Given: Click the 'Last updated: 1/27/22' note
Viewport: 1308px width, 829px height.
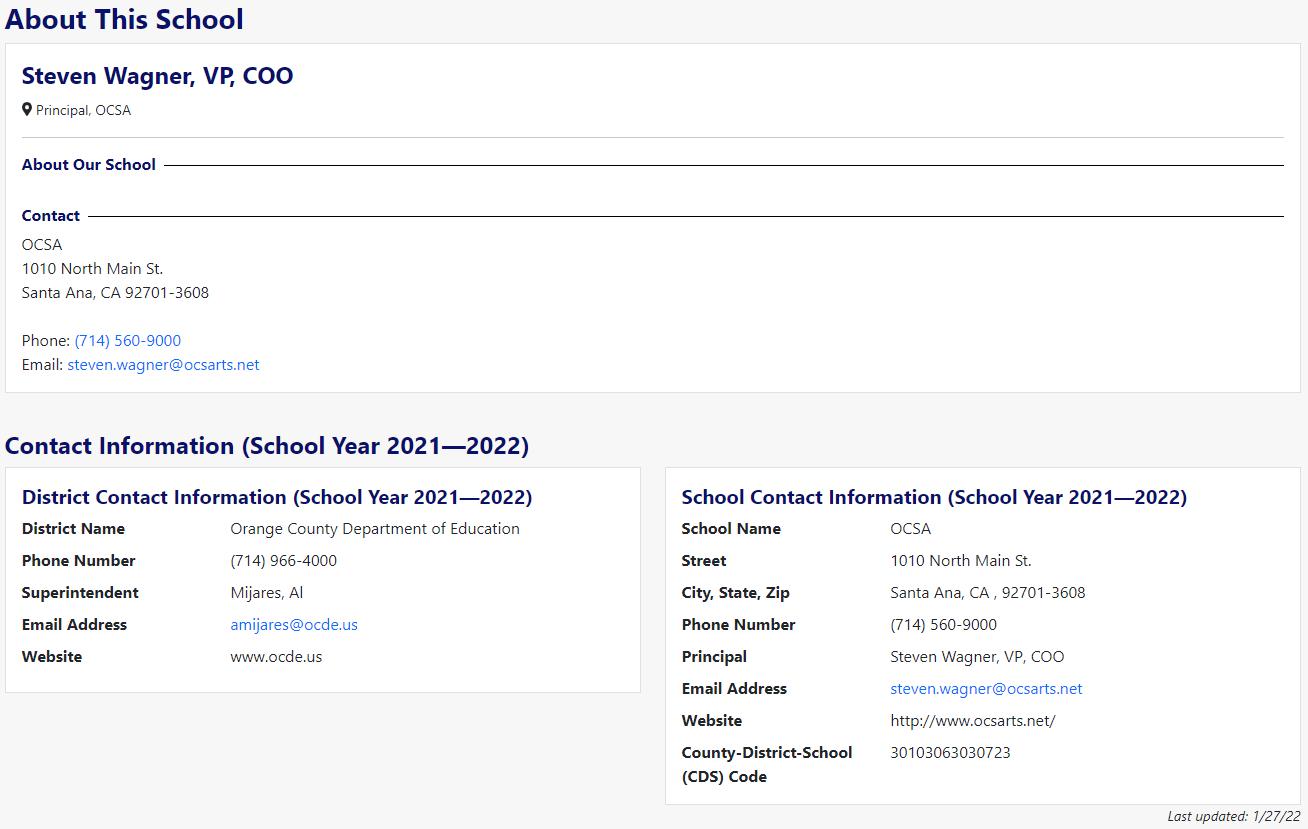Looking at the screenshot, I should click(1234, 816).
